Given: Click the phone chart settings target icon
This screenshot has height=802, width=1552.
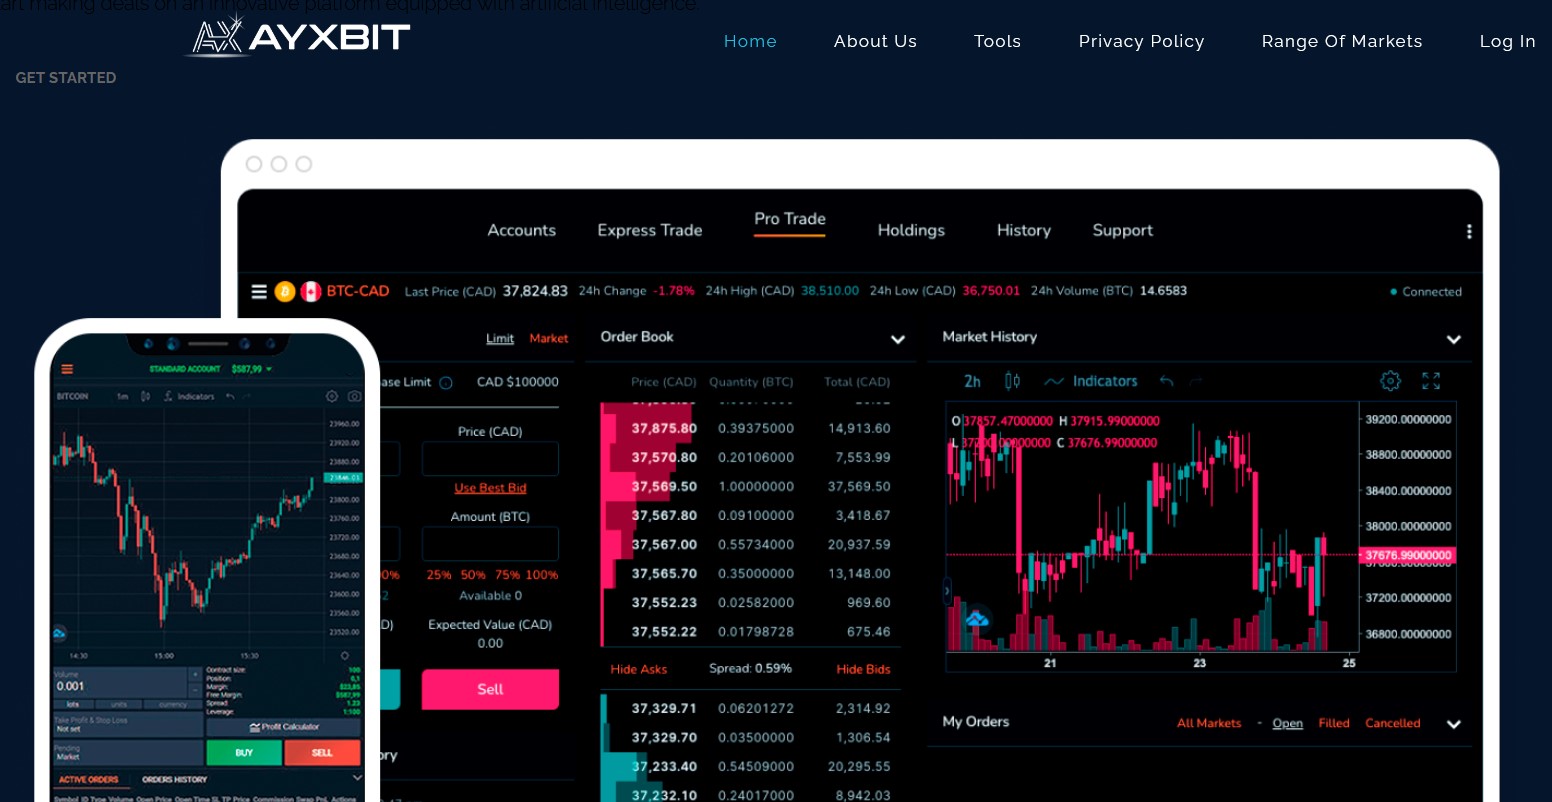Looking at the screenshot, I should (x=332, y=396).
